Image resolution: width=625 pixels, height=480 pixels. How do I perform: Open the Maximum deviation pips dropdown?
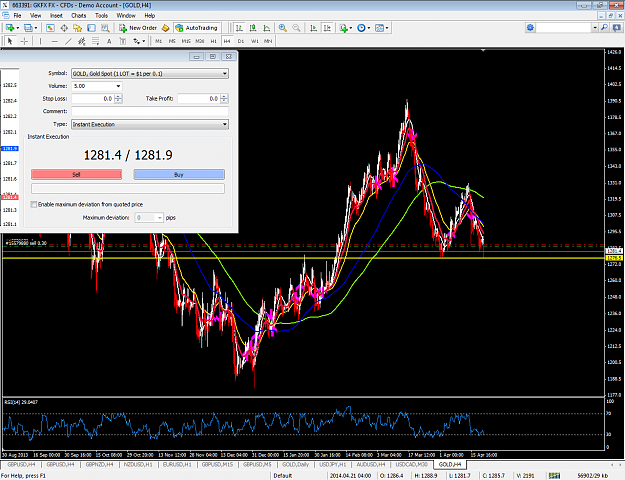pyautogui.click(x=160, y=218)
